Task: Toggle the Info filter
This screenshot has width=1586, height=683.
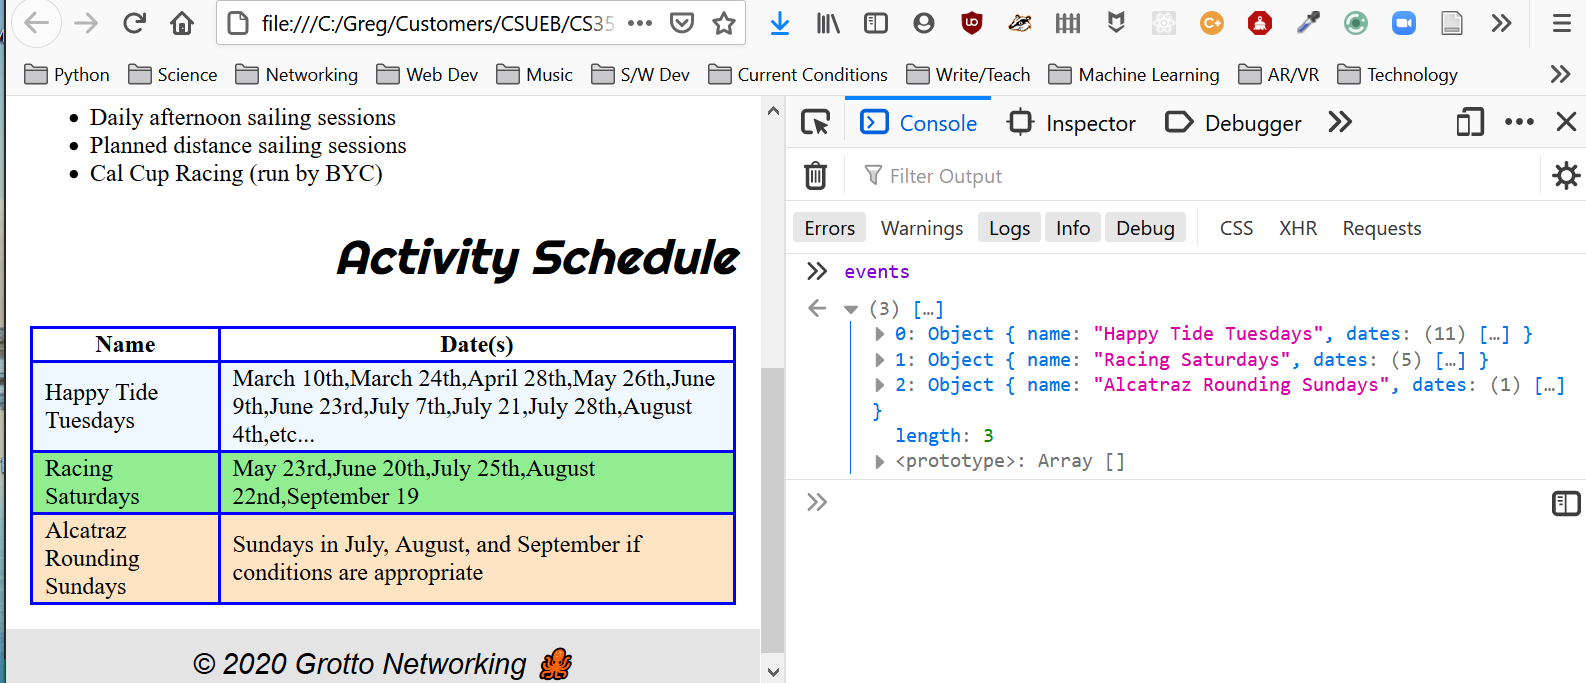Action: point(1073,228)
